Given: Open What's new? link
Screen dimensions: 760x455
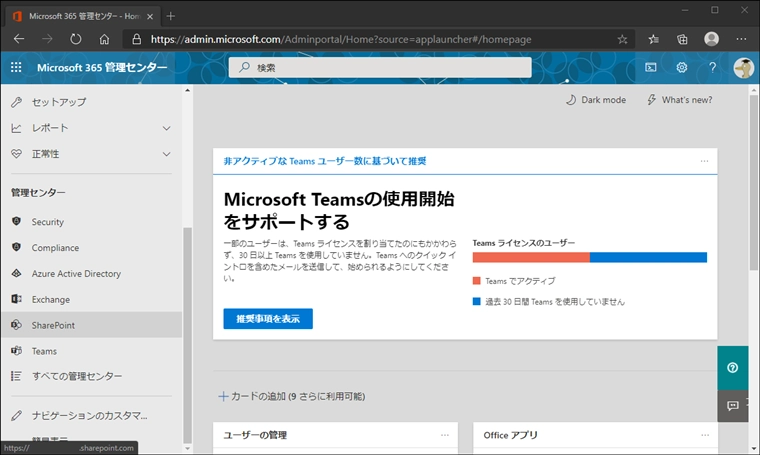Looking at the screenshot, I should point(680,100).
